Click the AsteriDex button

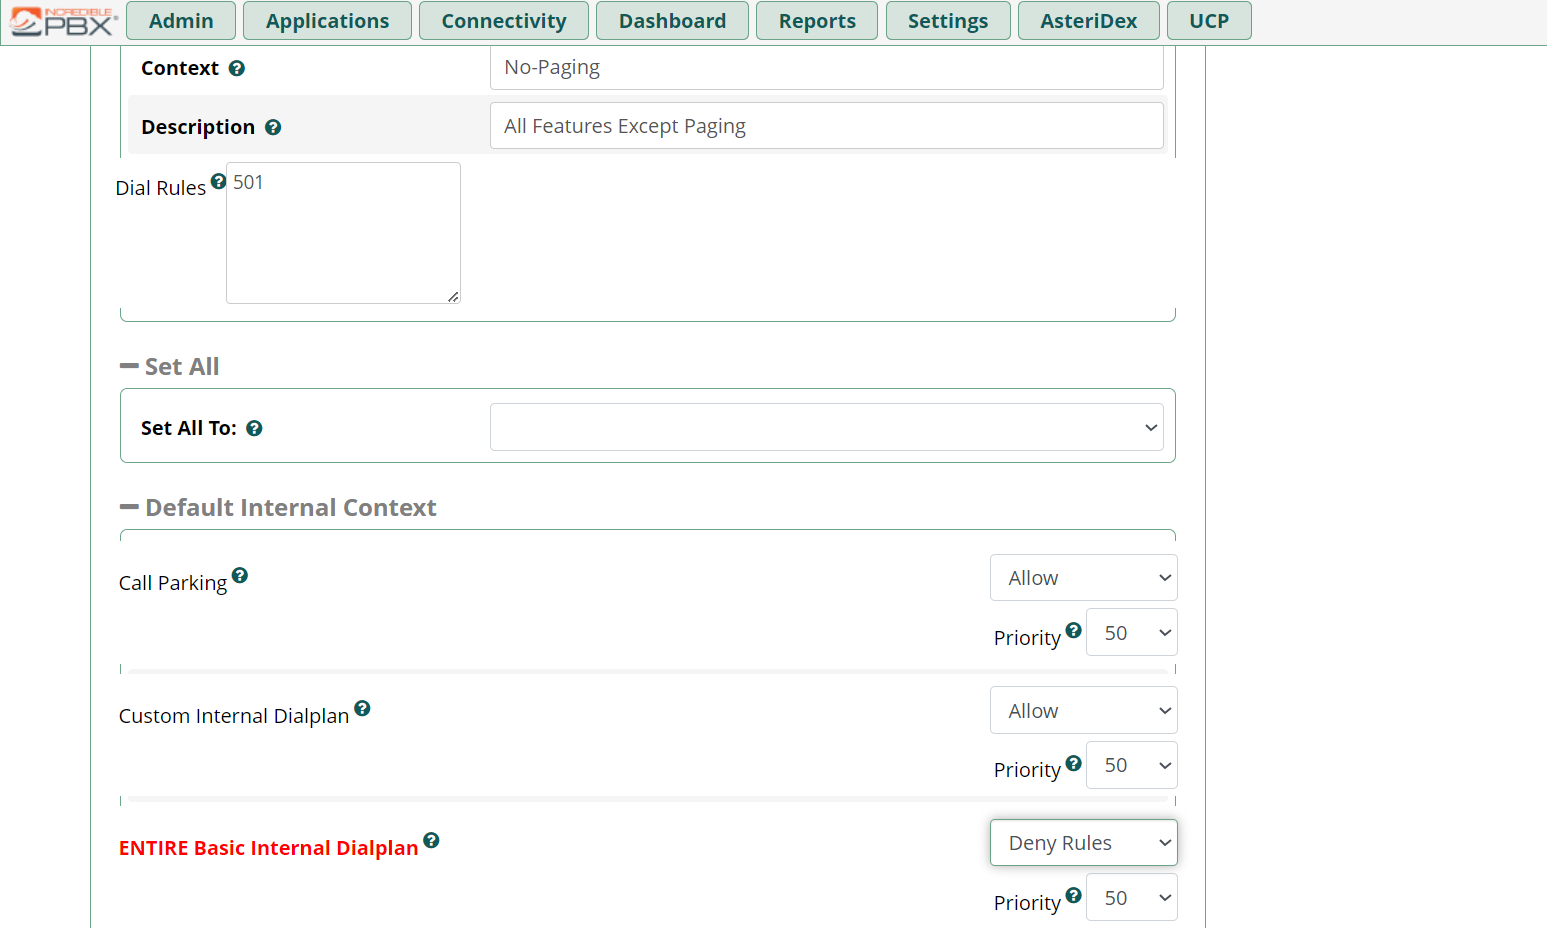1089,21
